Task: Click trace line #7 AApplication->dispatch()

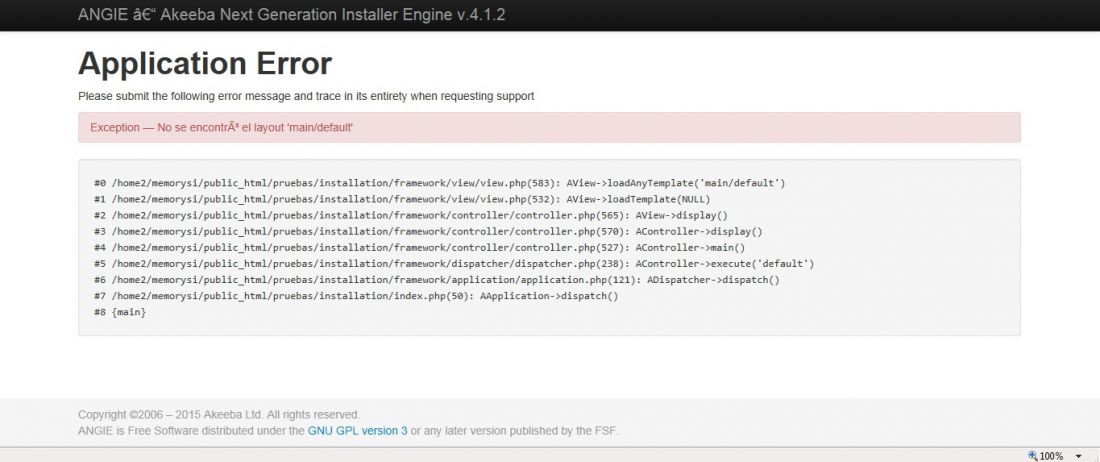Action: click(356, 296)
